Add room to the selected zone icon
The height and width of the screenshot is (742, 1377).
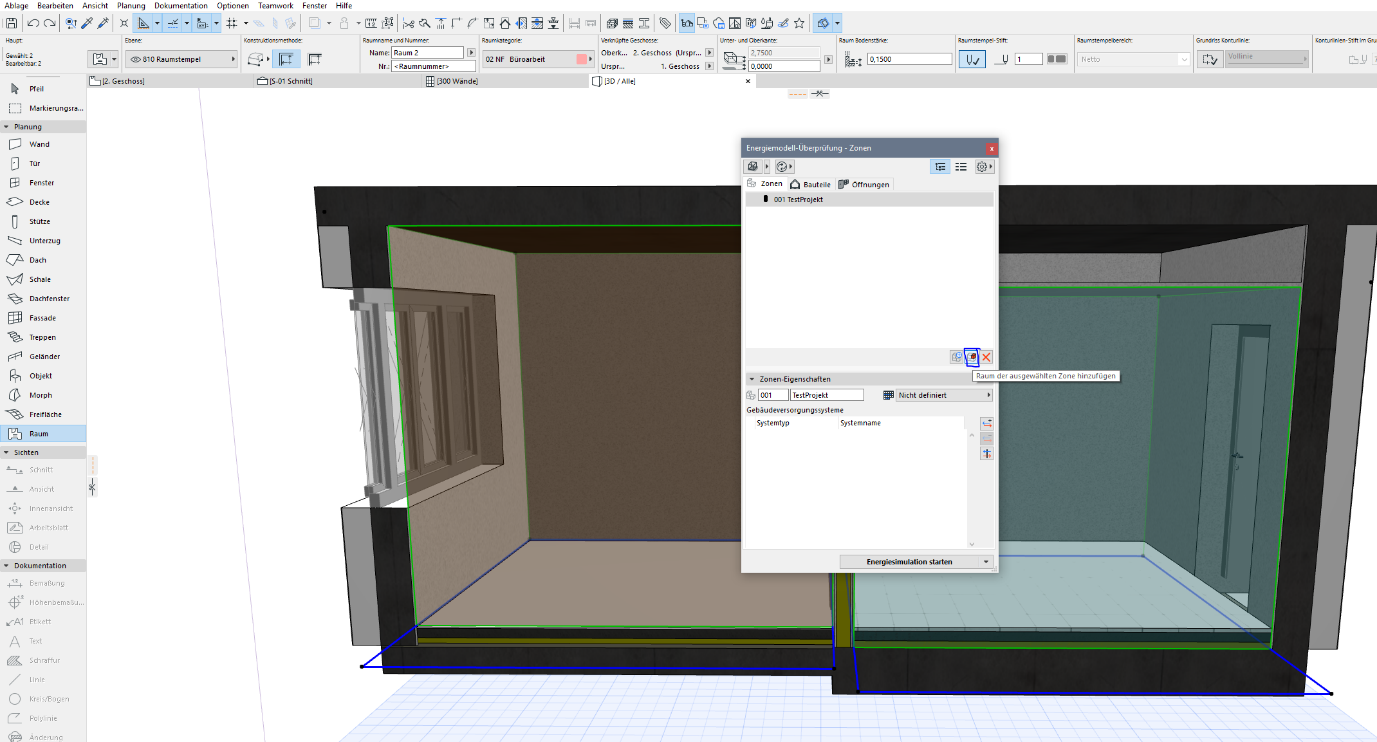[x=971, y=357]
